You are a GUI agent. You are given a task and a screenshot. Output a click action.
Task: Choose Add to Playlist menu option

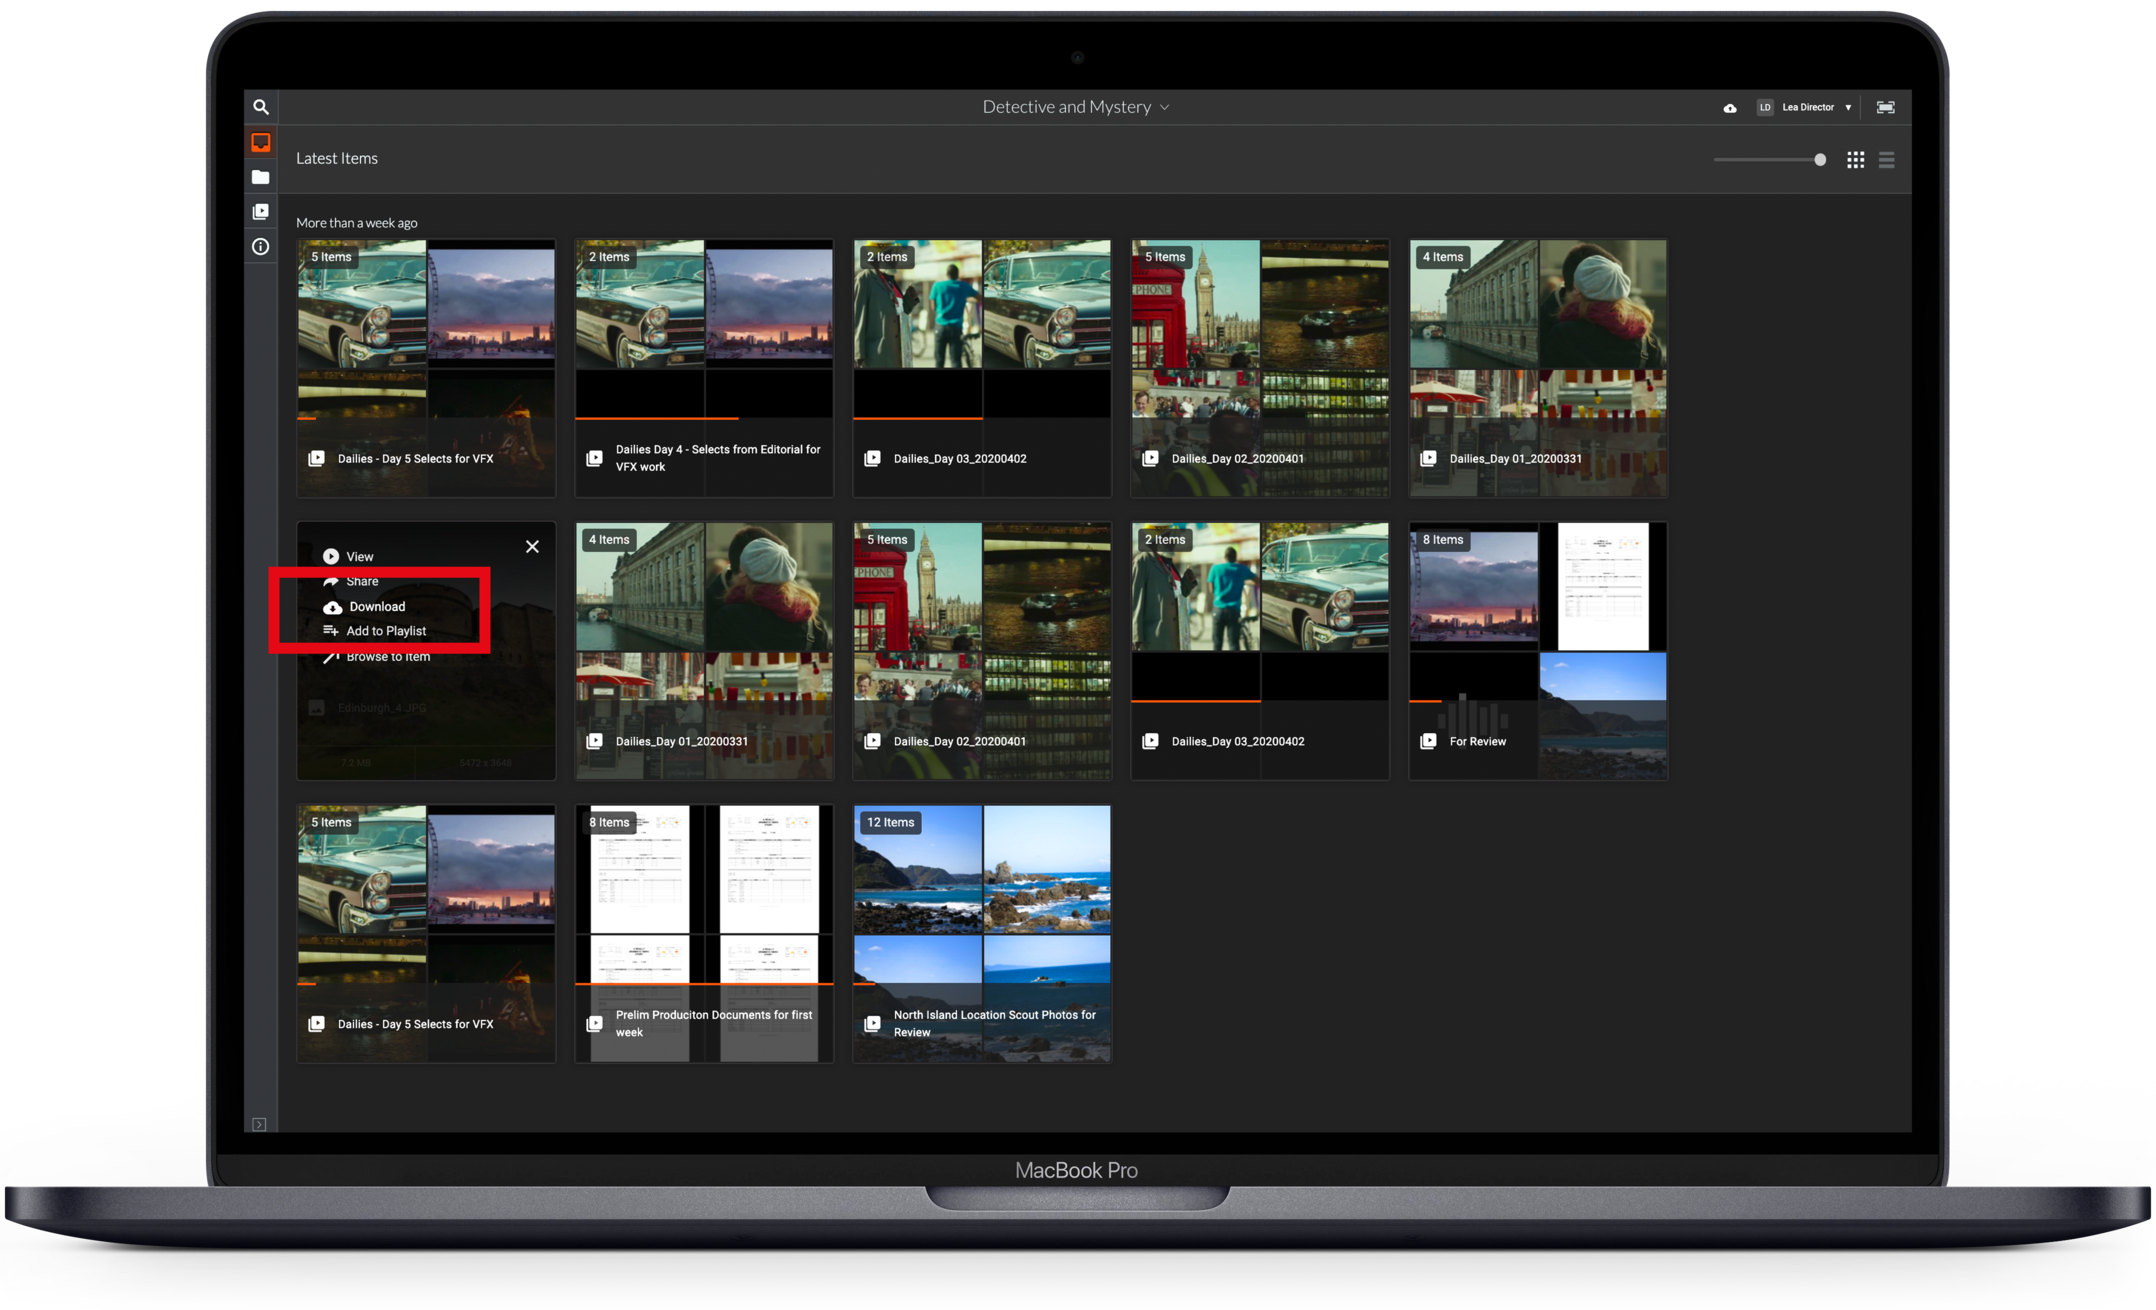pyautogui.click(x=385, y=631)
